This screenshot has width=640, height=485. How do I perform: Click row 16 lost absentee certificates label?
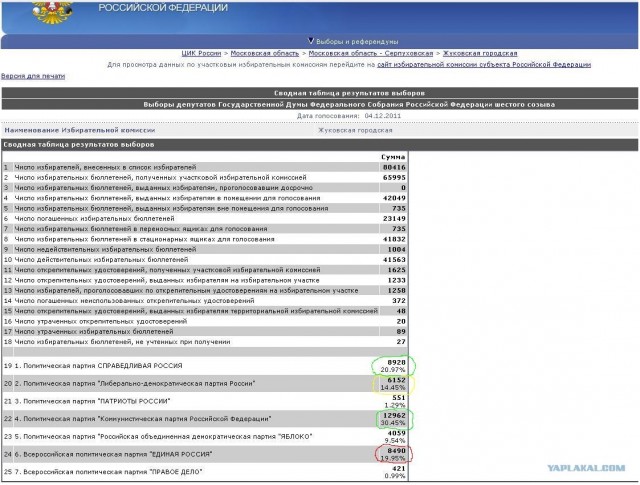click(100, 321)
